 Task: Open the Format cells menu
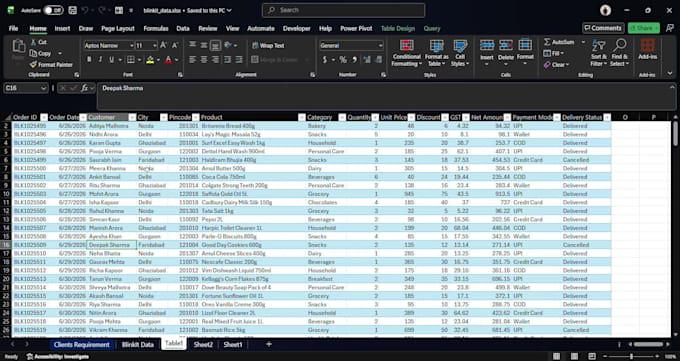[525, 53]
